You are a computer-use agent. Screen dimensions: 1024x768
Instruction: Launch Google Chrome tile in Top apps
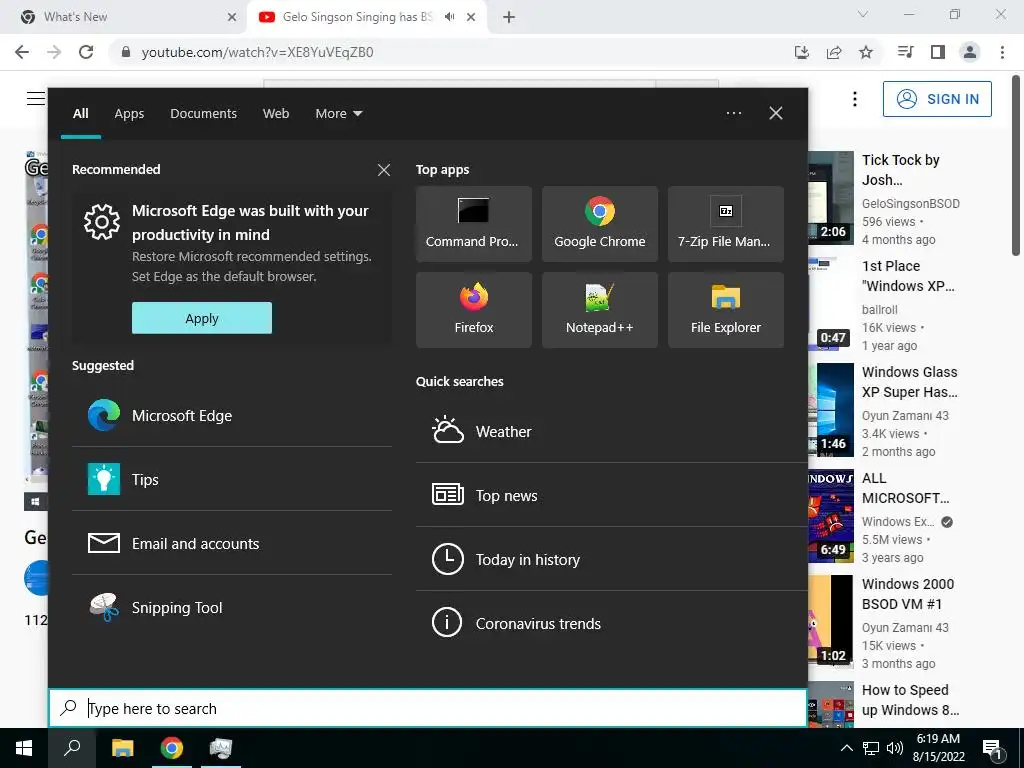tap(600, 224)
